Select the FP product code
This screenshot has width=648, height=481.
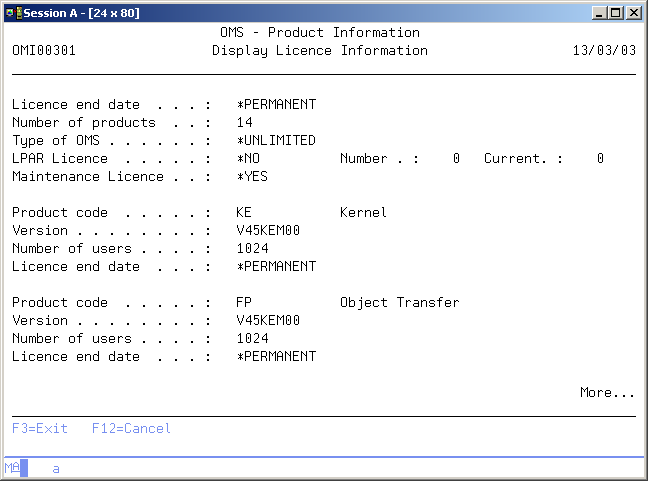coord(244,303)
